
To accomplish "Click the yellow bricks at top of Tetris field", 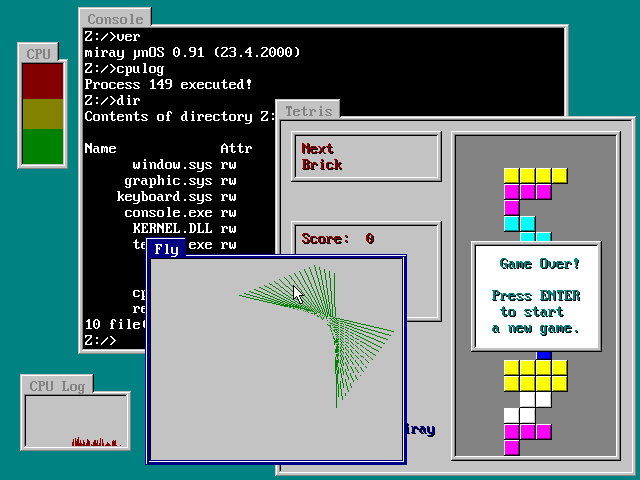I will [x=535, y=176].
